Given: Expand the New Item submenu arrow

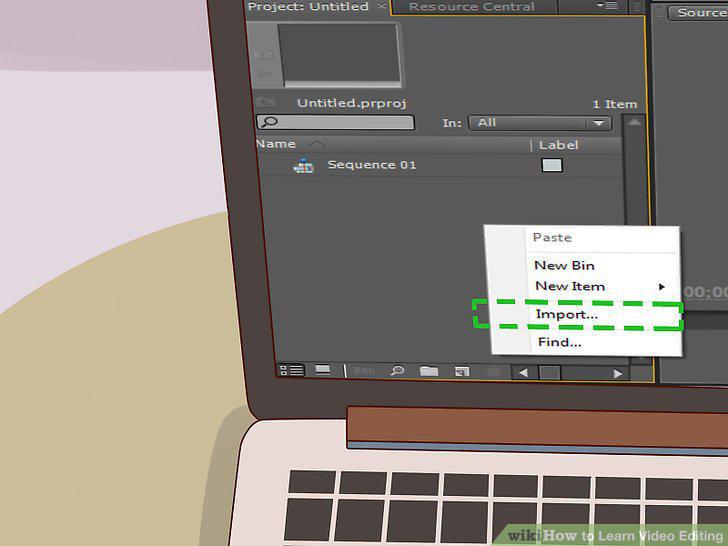Looking at the screenshot, I should [x=662, y=287].
